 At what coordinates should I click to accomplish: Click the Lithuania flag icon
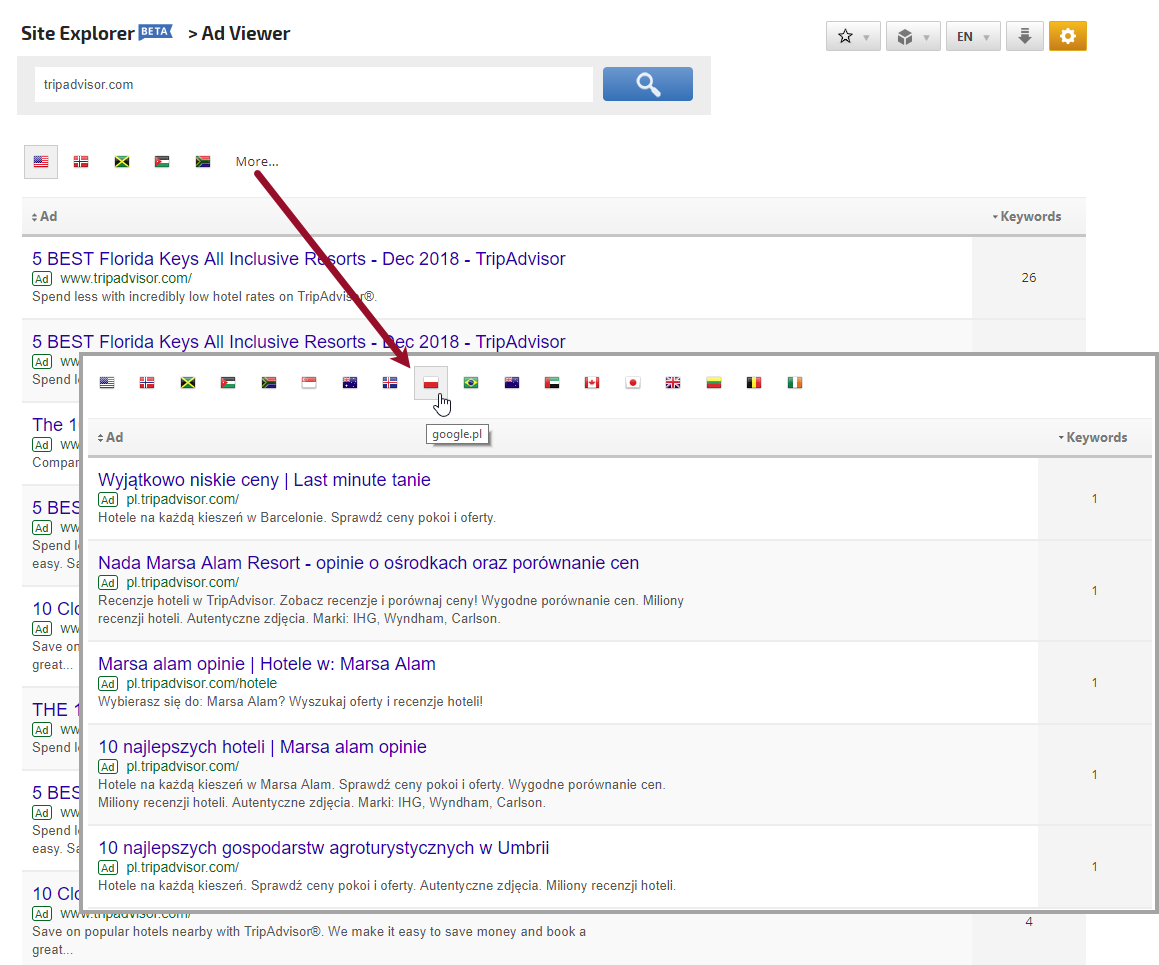pyautogui.click(x=714, y=383)
